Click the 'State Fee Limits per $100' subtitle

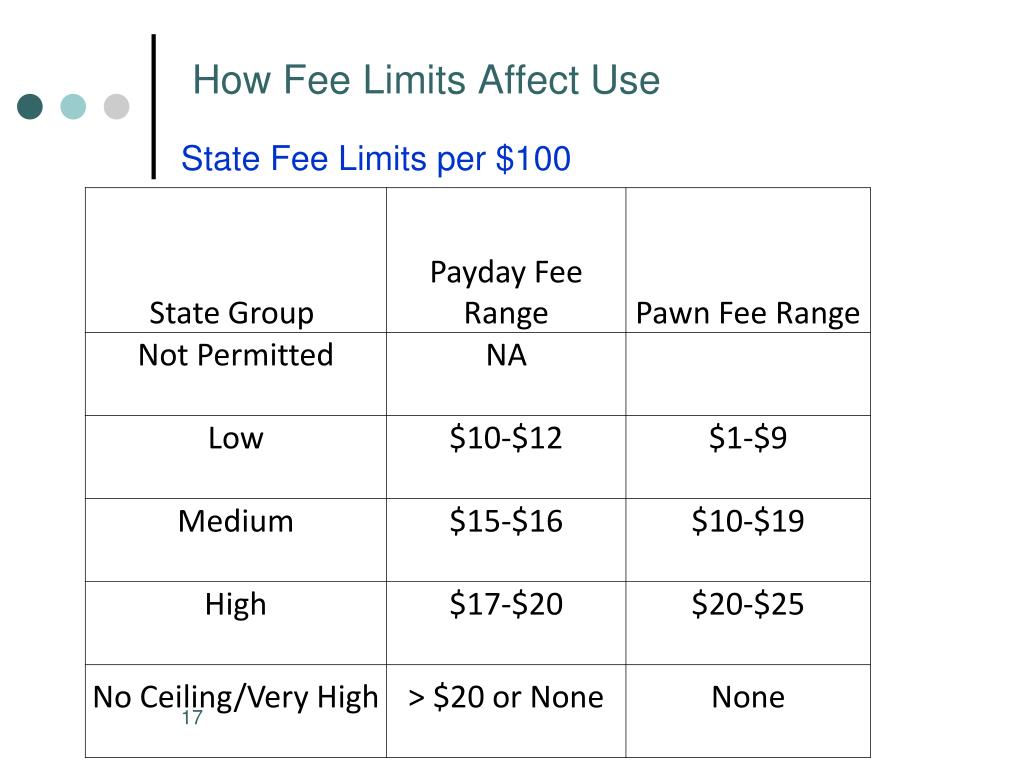(x=376, y=159)
